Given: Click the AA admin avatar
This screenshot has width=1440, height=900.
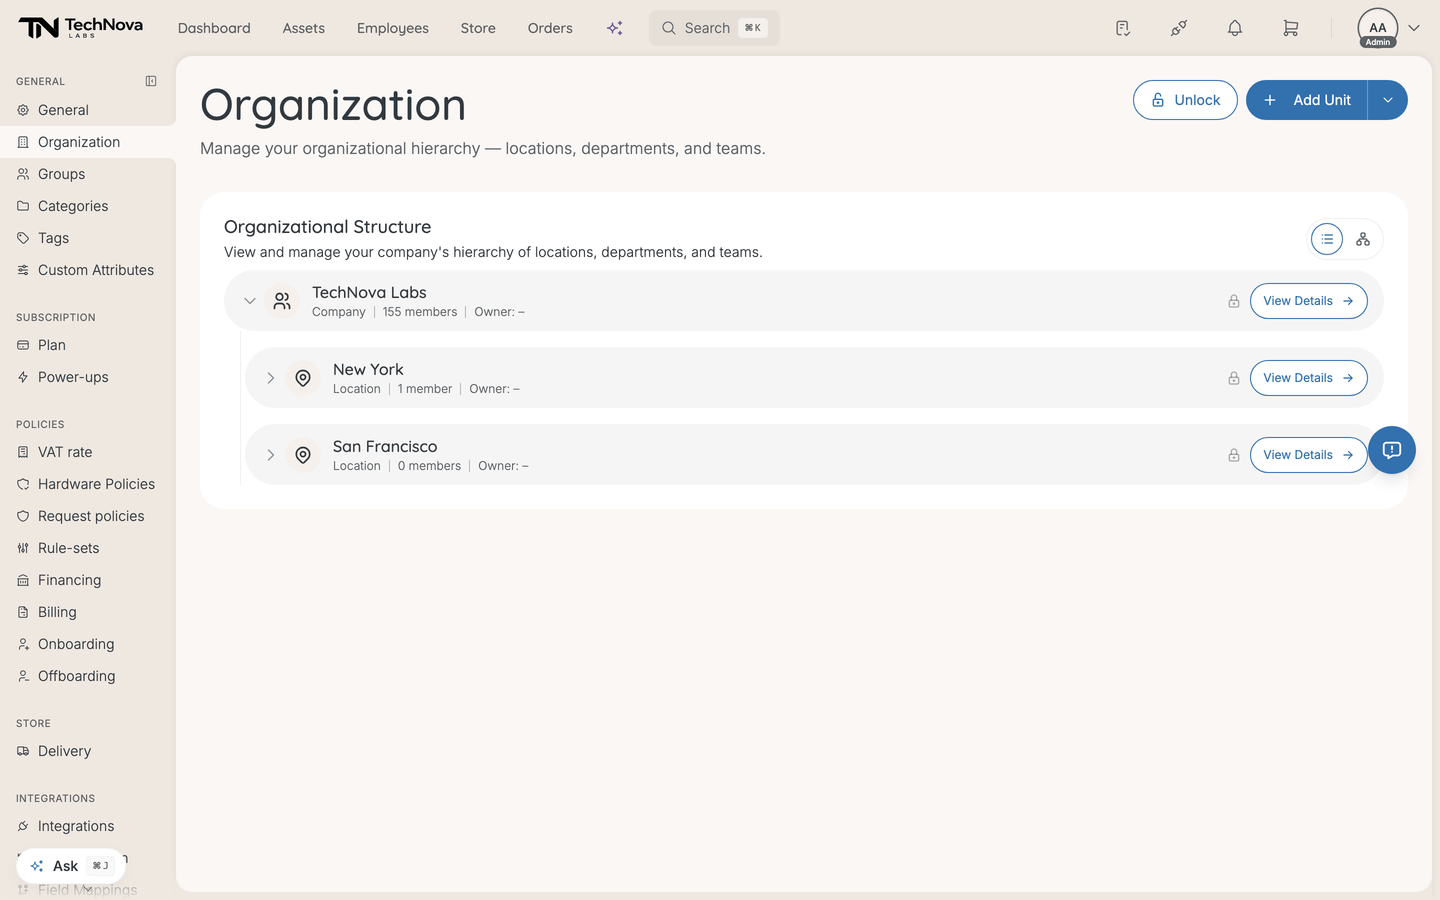Looking at the screenshot, I should tap(1378, 28).
